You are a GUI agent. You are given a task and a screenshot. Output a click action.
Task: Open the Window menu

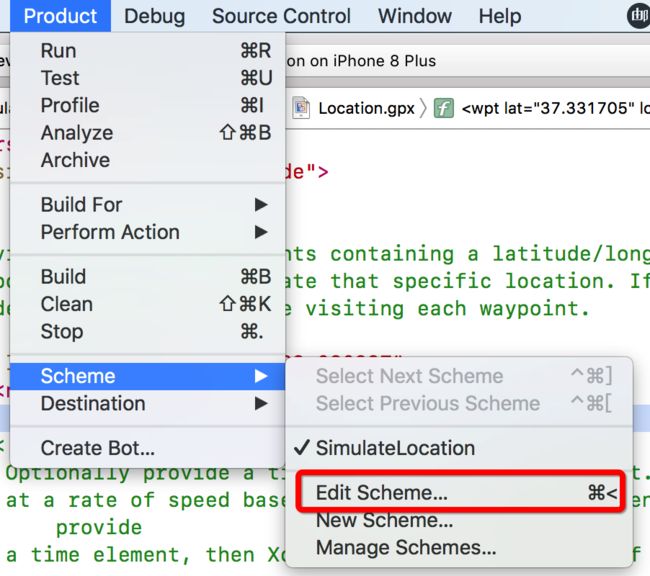[415, 16]
